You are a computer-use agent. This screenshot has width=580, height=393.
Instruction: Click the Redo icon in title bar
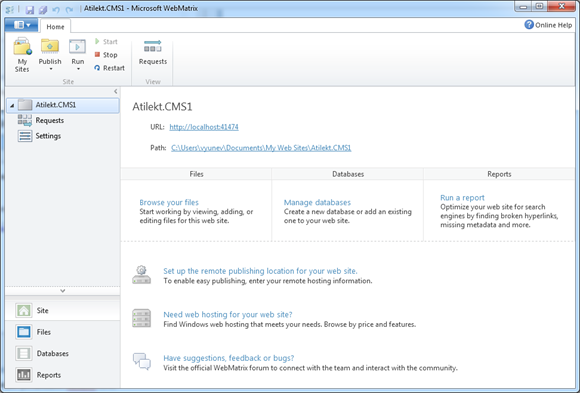click(69, 9)
